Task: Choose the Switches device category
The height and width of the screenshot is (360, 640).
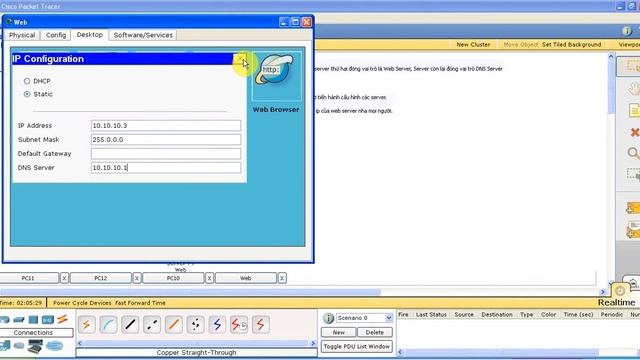Action: click(19, 320)
